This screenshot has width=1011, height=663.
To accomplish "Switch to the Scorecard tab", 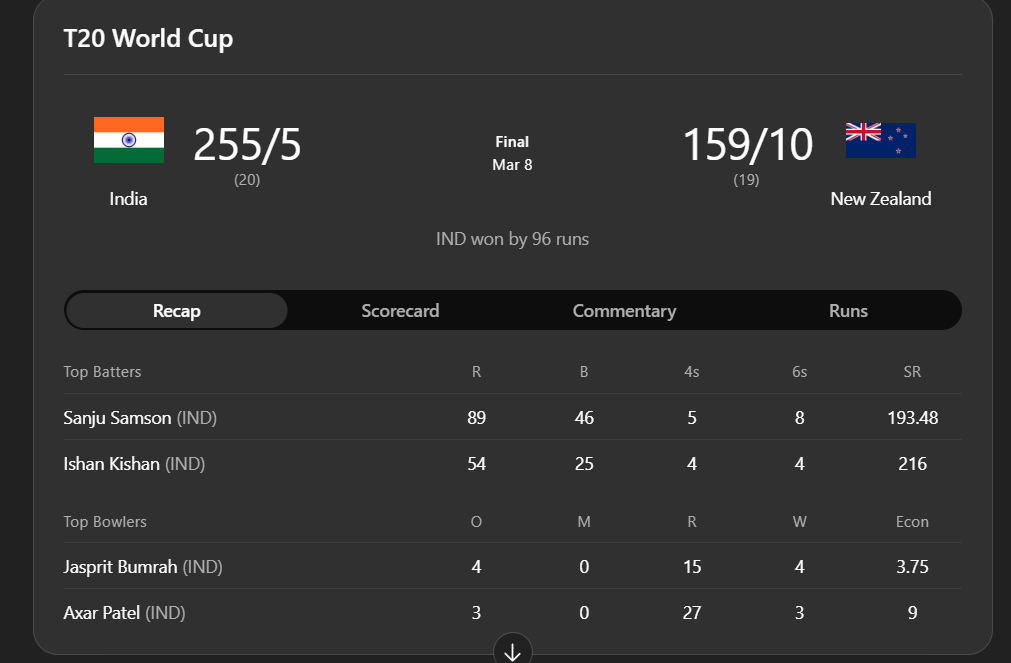I will tap(400, 311).
